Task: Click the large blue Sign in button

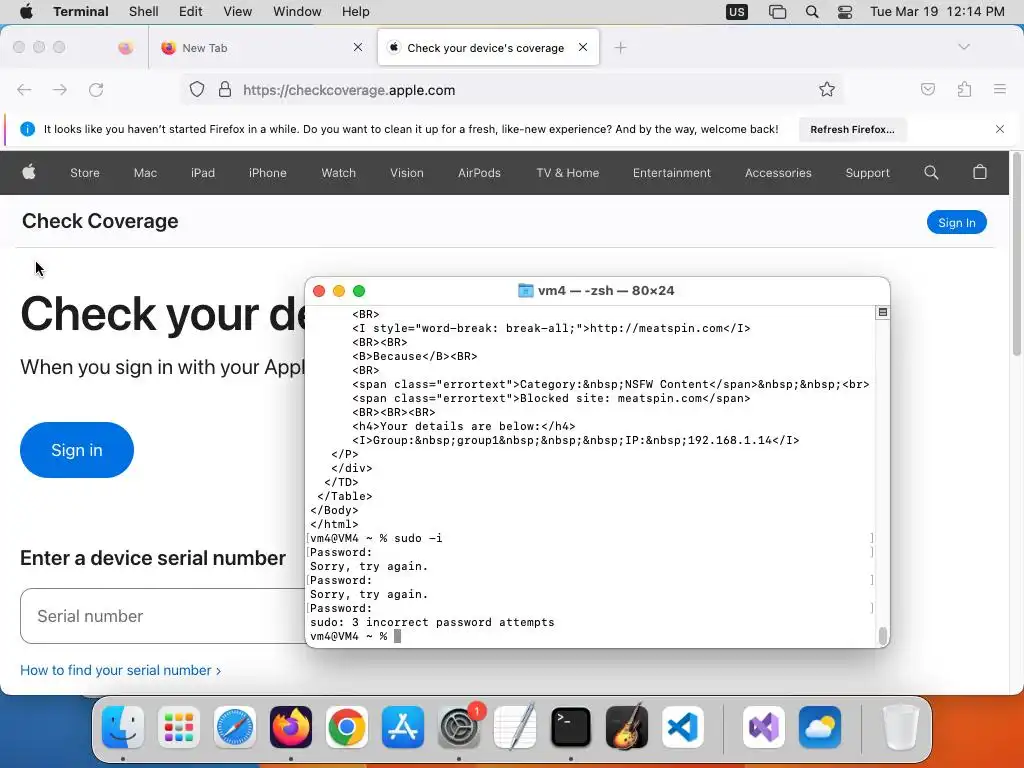Action: pyautogui.click(x=77, y=450)
